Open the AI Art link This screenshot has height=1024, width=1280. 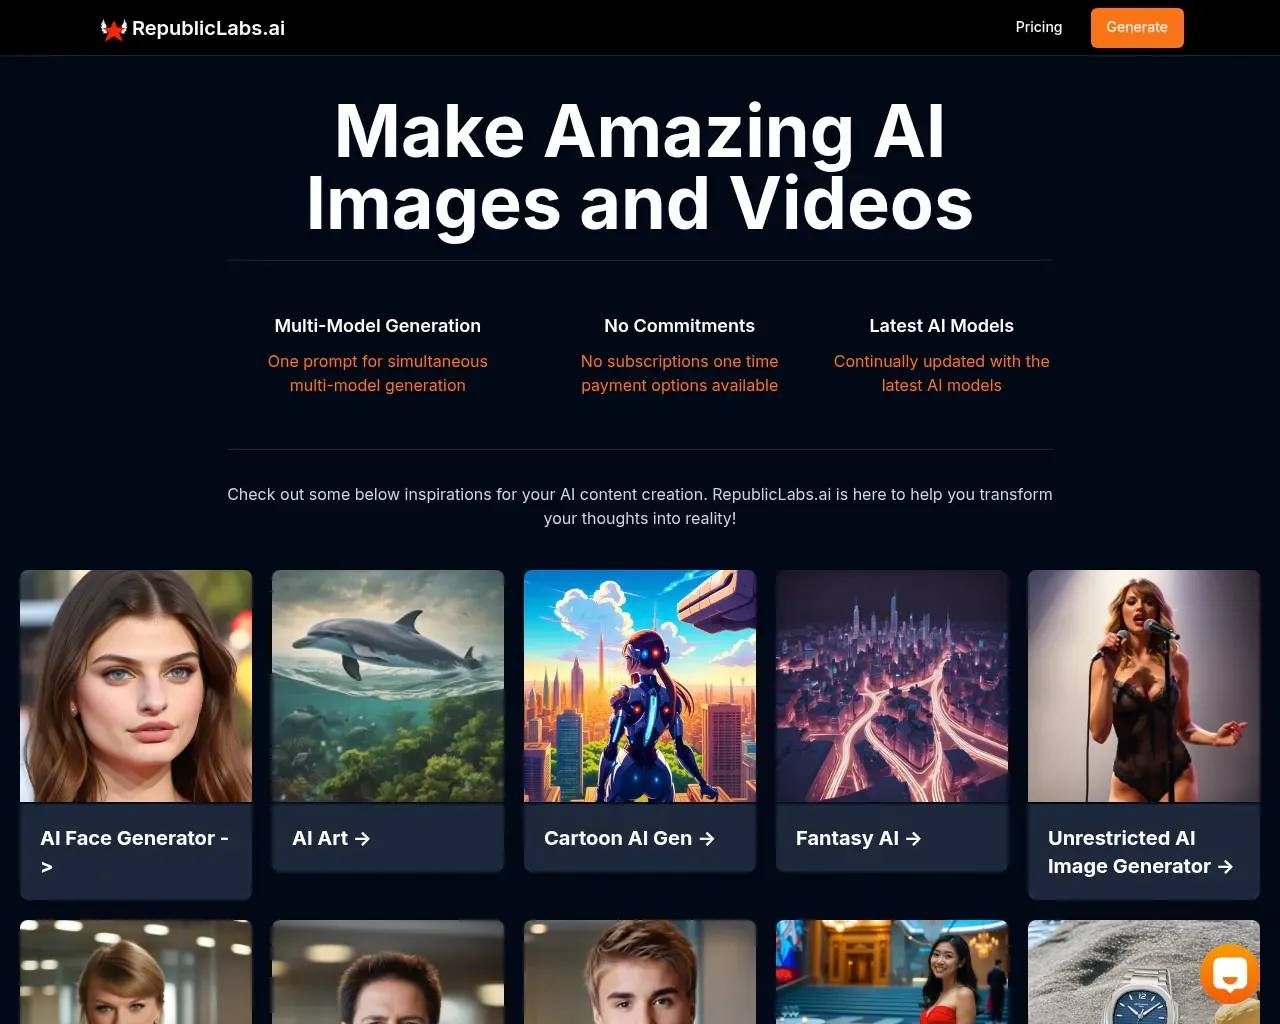pyautogui.click(x=331, y=838)
